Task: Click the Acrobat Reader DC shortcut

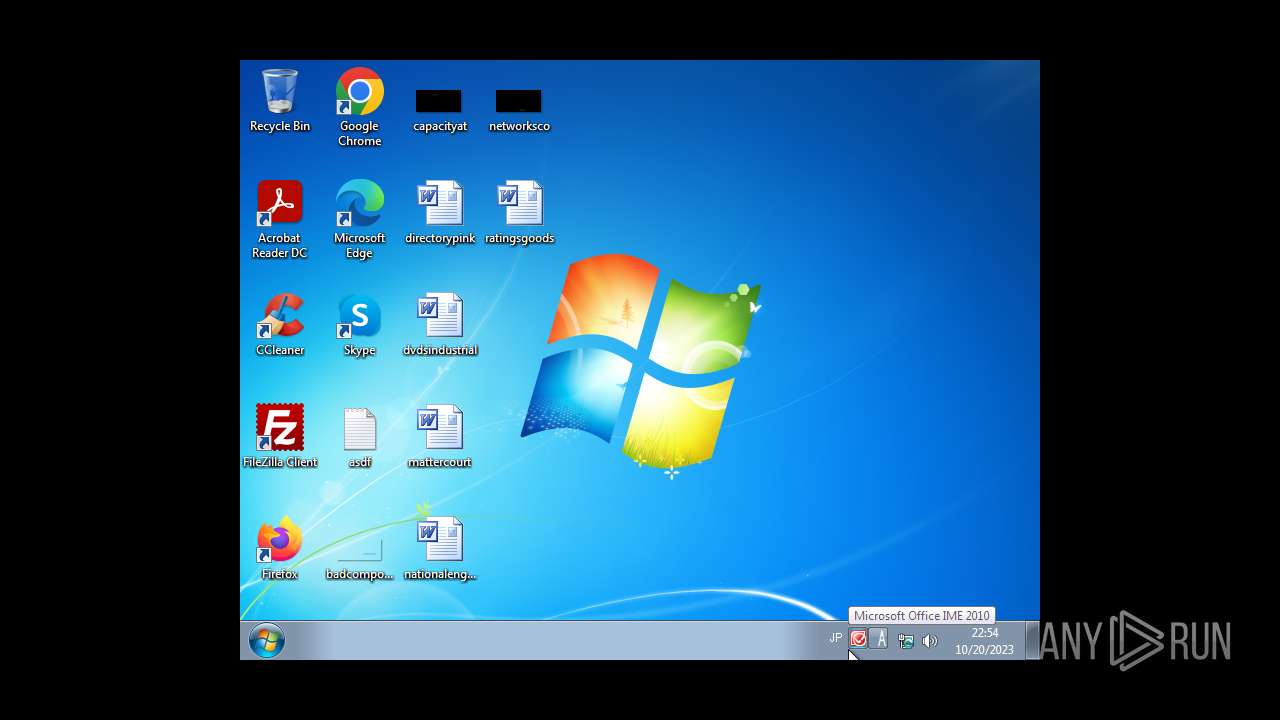Action: tap(280, 219)
